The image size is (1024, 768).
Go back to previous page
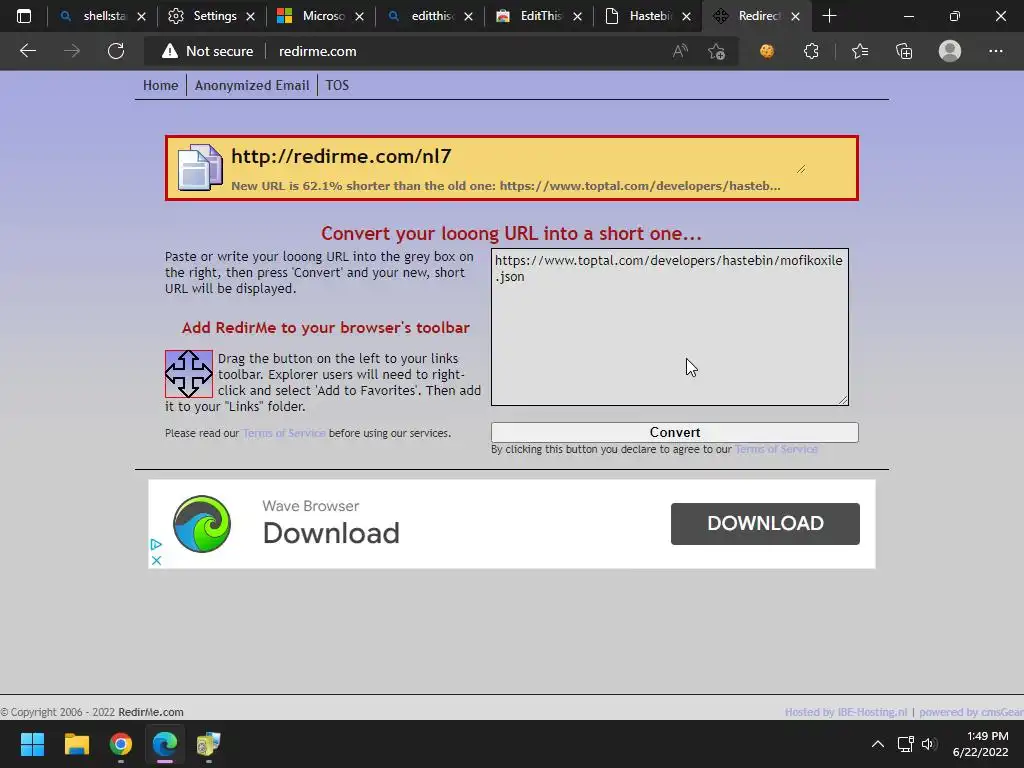click(x=27, y=51)
